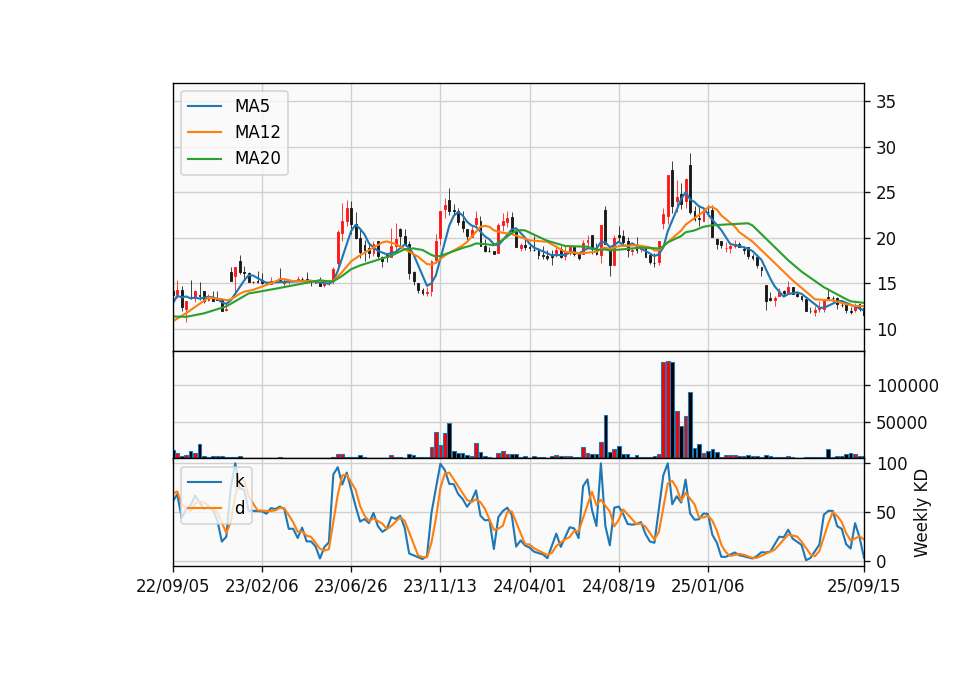Click the KD axis value 50

coord(886,512)
